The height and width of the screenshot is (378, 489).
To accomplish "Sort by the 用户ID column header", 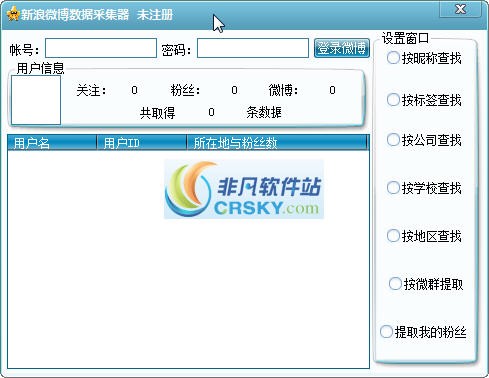I will [141, 143].
